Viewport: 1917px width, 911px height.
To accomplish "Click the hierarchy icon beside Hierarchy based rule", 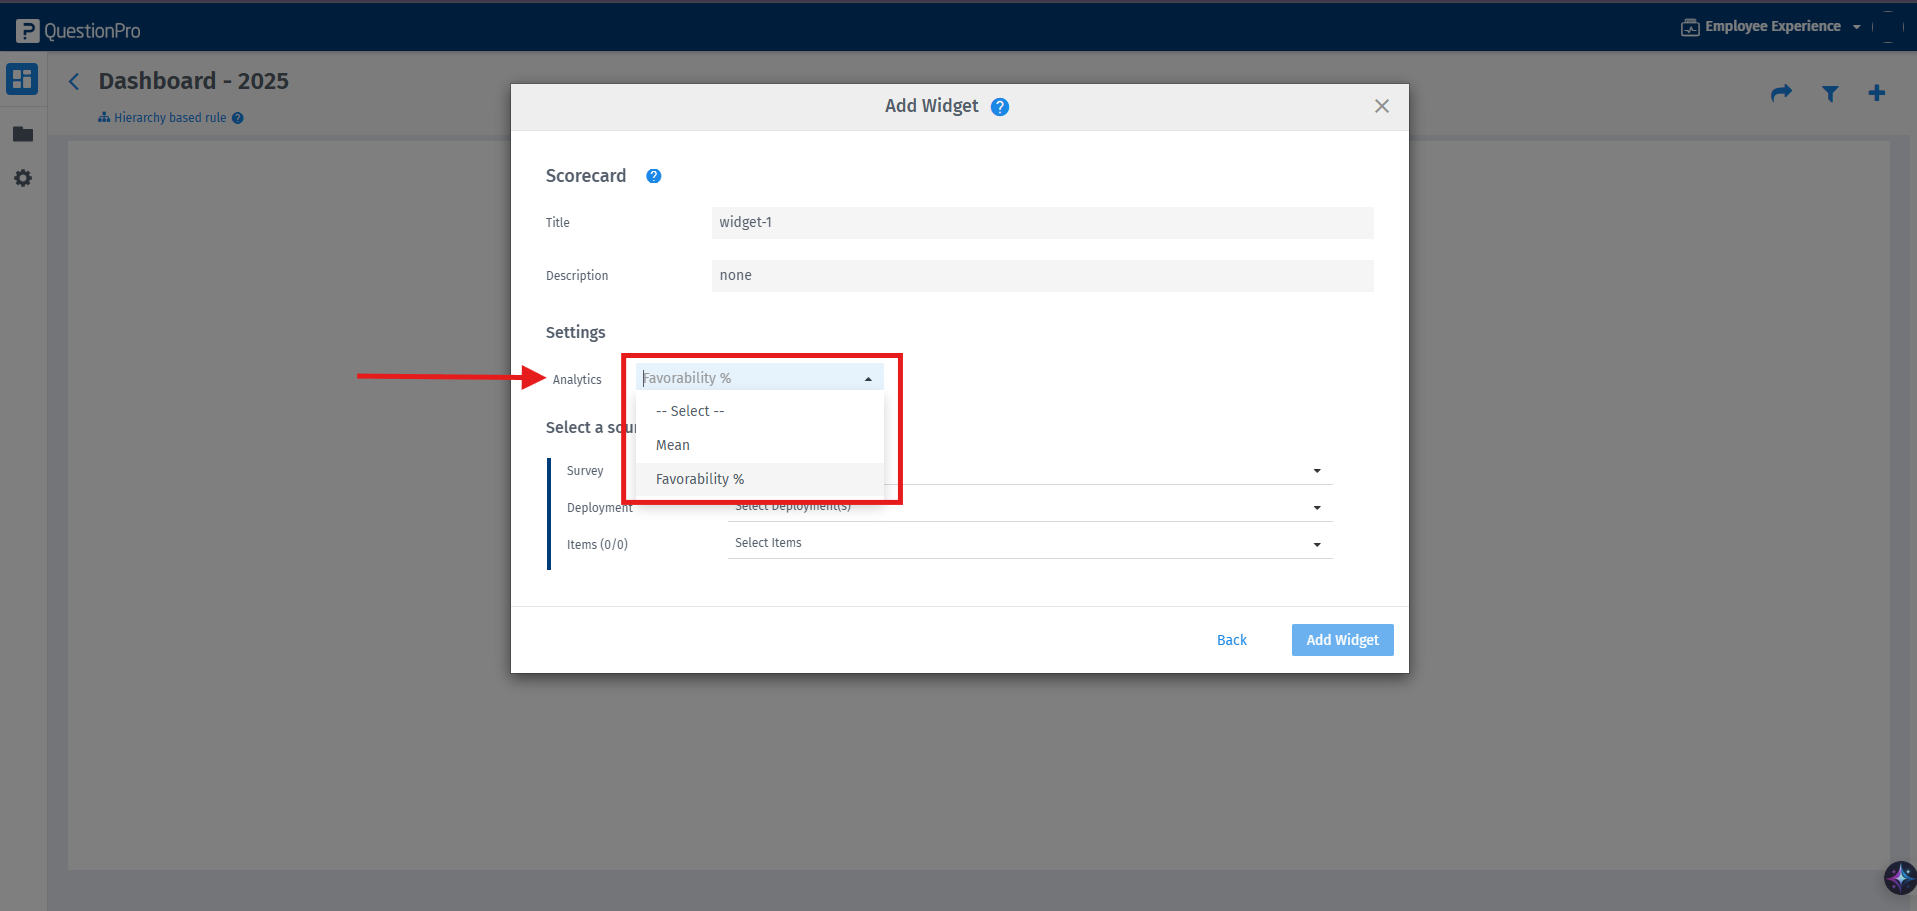I will (x=104, y=117).
